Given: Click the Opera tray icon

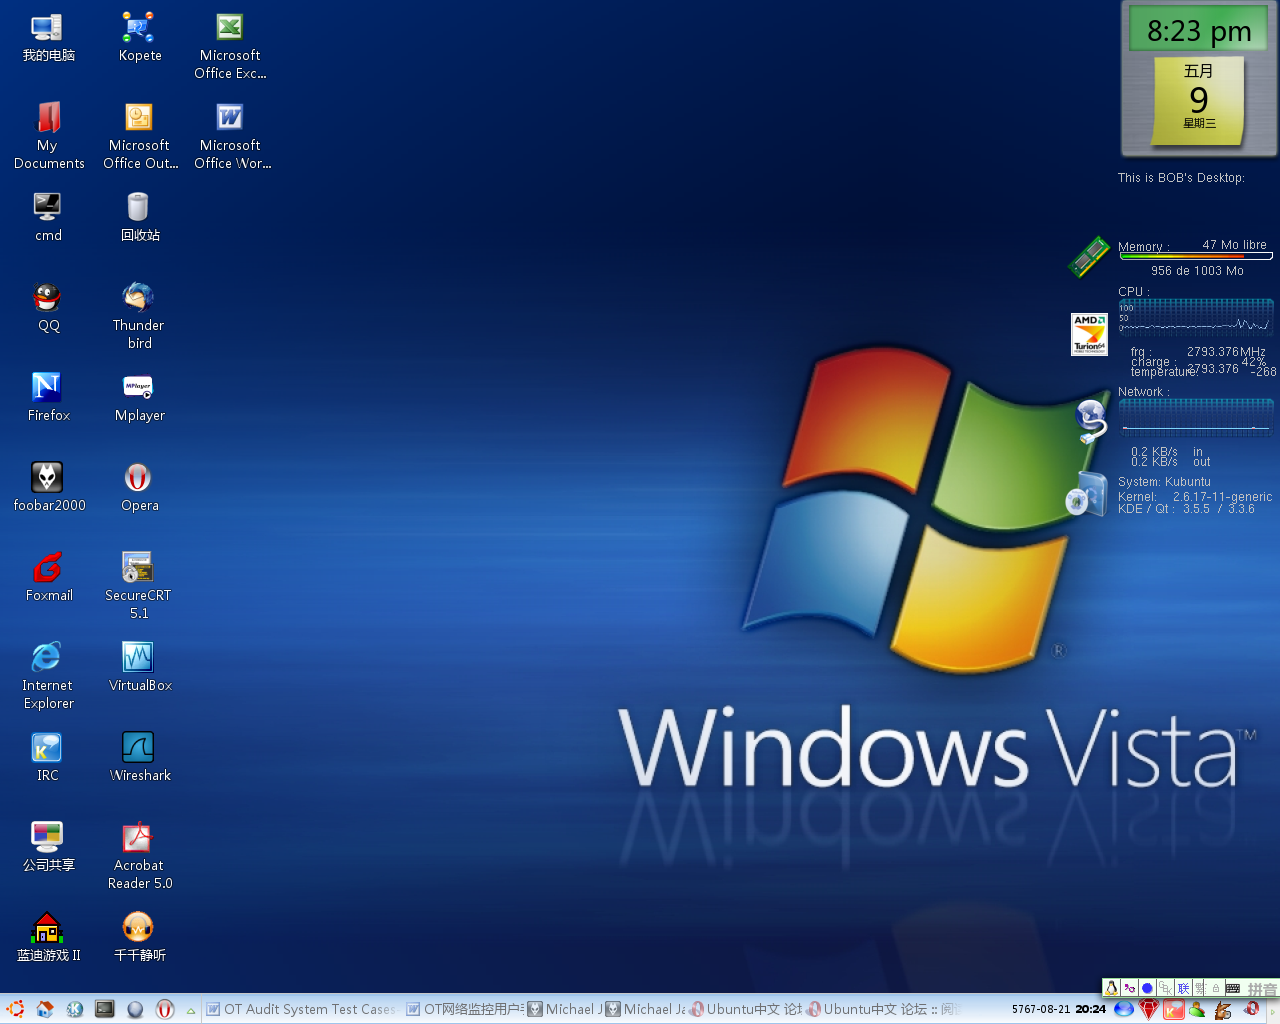Looking at the screenshot, I should pyautogui.click(x=1251, y=1009).
